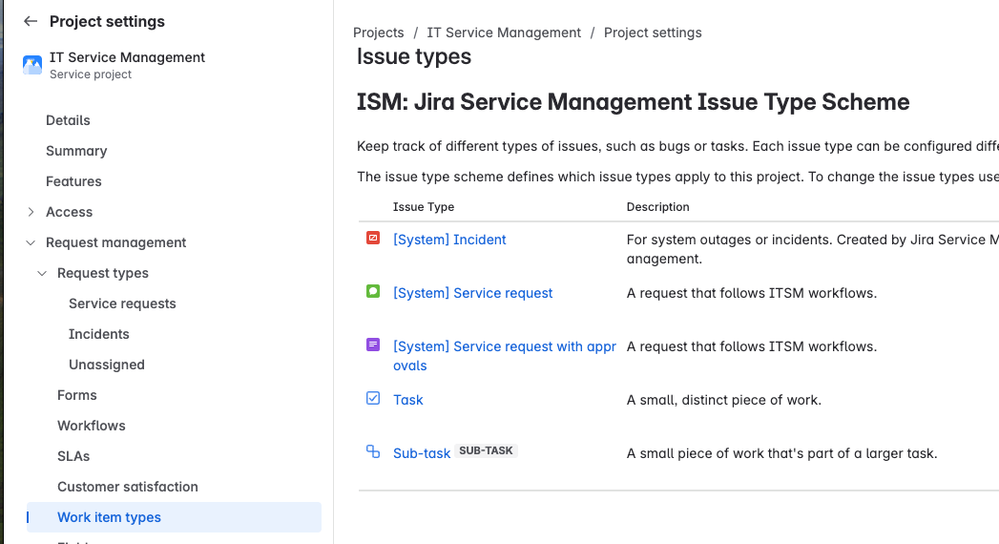Screen dimensions: 999x544
Task: Click the IT Service Management project avatar
Action: 32,64
